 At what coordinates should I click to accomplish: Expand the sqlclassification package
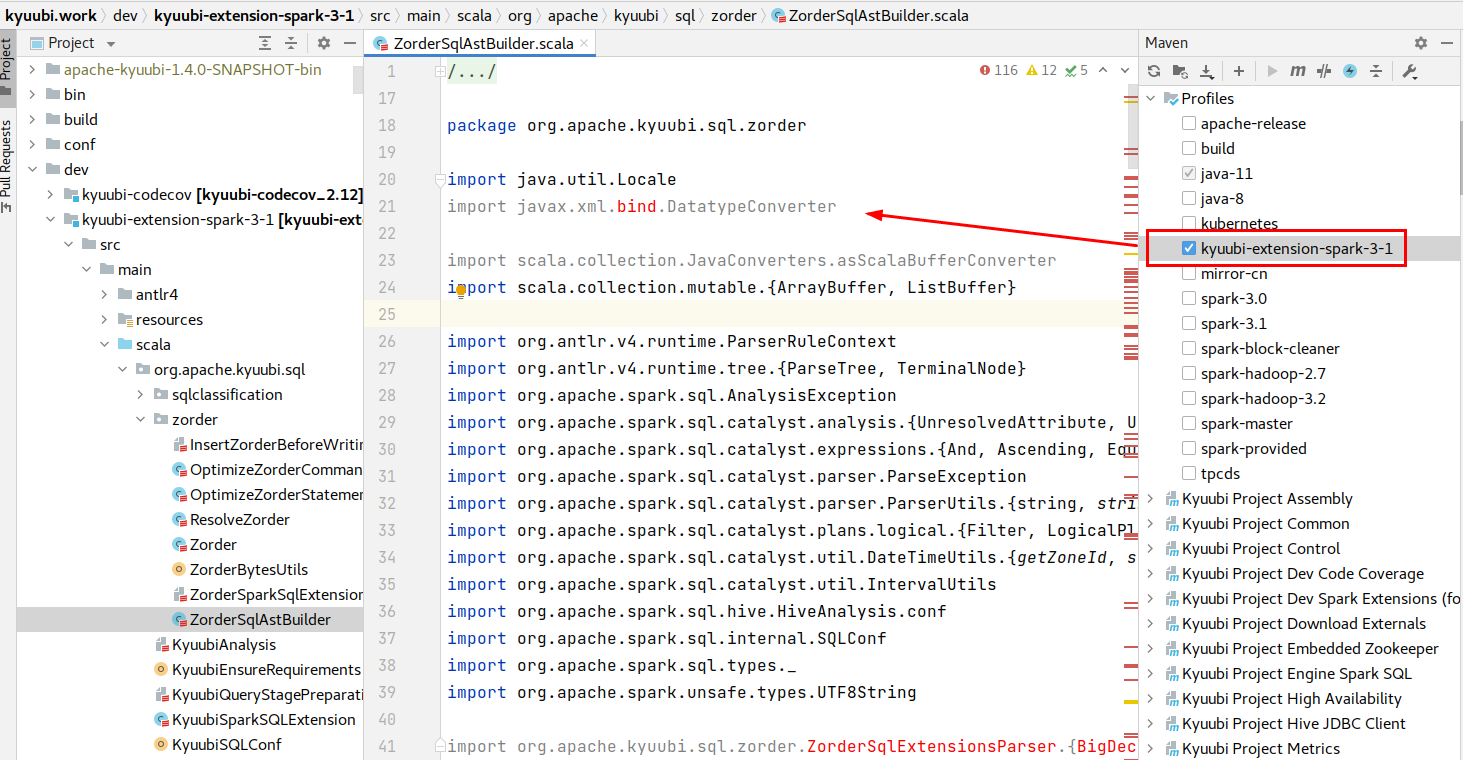point(142,394)
